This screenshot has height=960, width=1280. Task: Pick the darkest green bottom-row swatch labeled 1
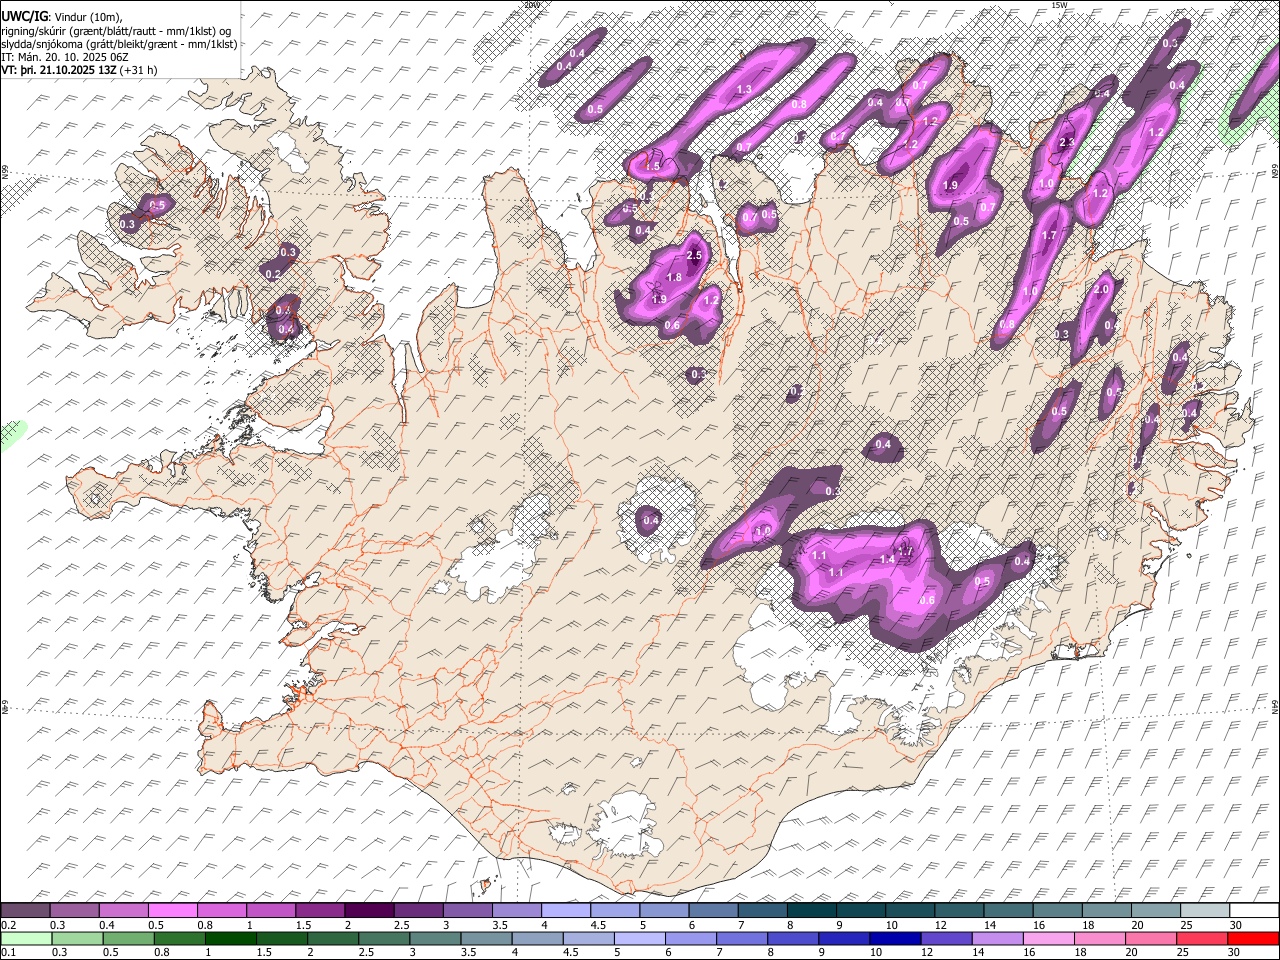pyautogui.click(x=230, y=939)
